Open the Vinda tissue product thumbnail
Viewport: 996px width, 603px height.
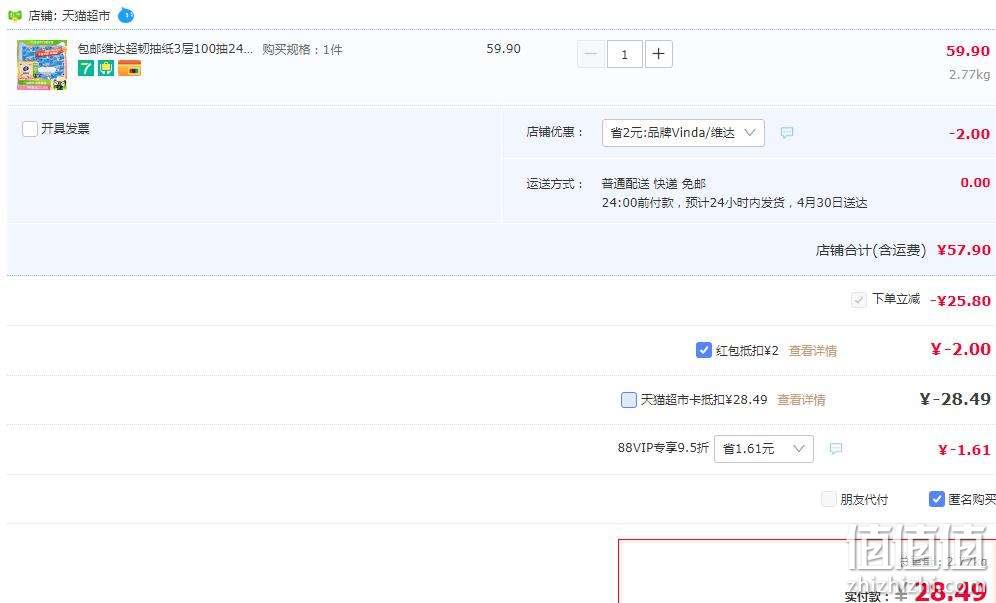pos(42,65)
